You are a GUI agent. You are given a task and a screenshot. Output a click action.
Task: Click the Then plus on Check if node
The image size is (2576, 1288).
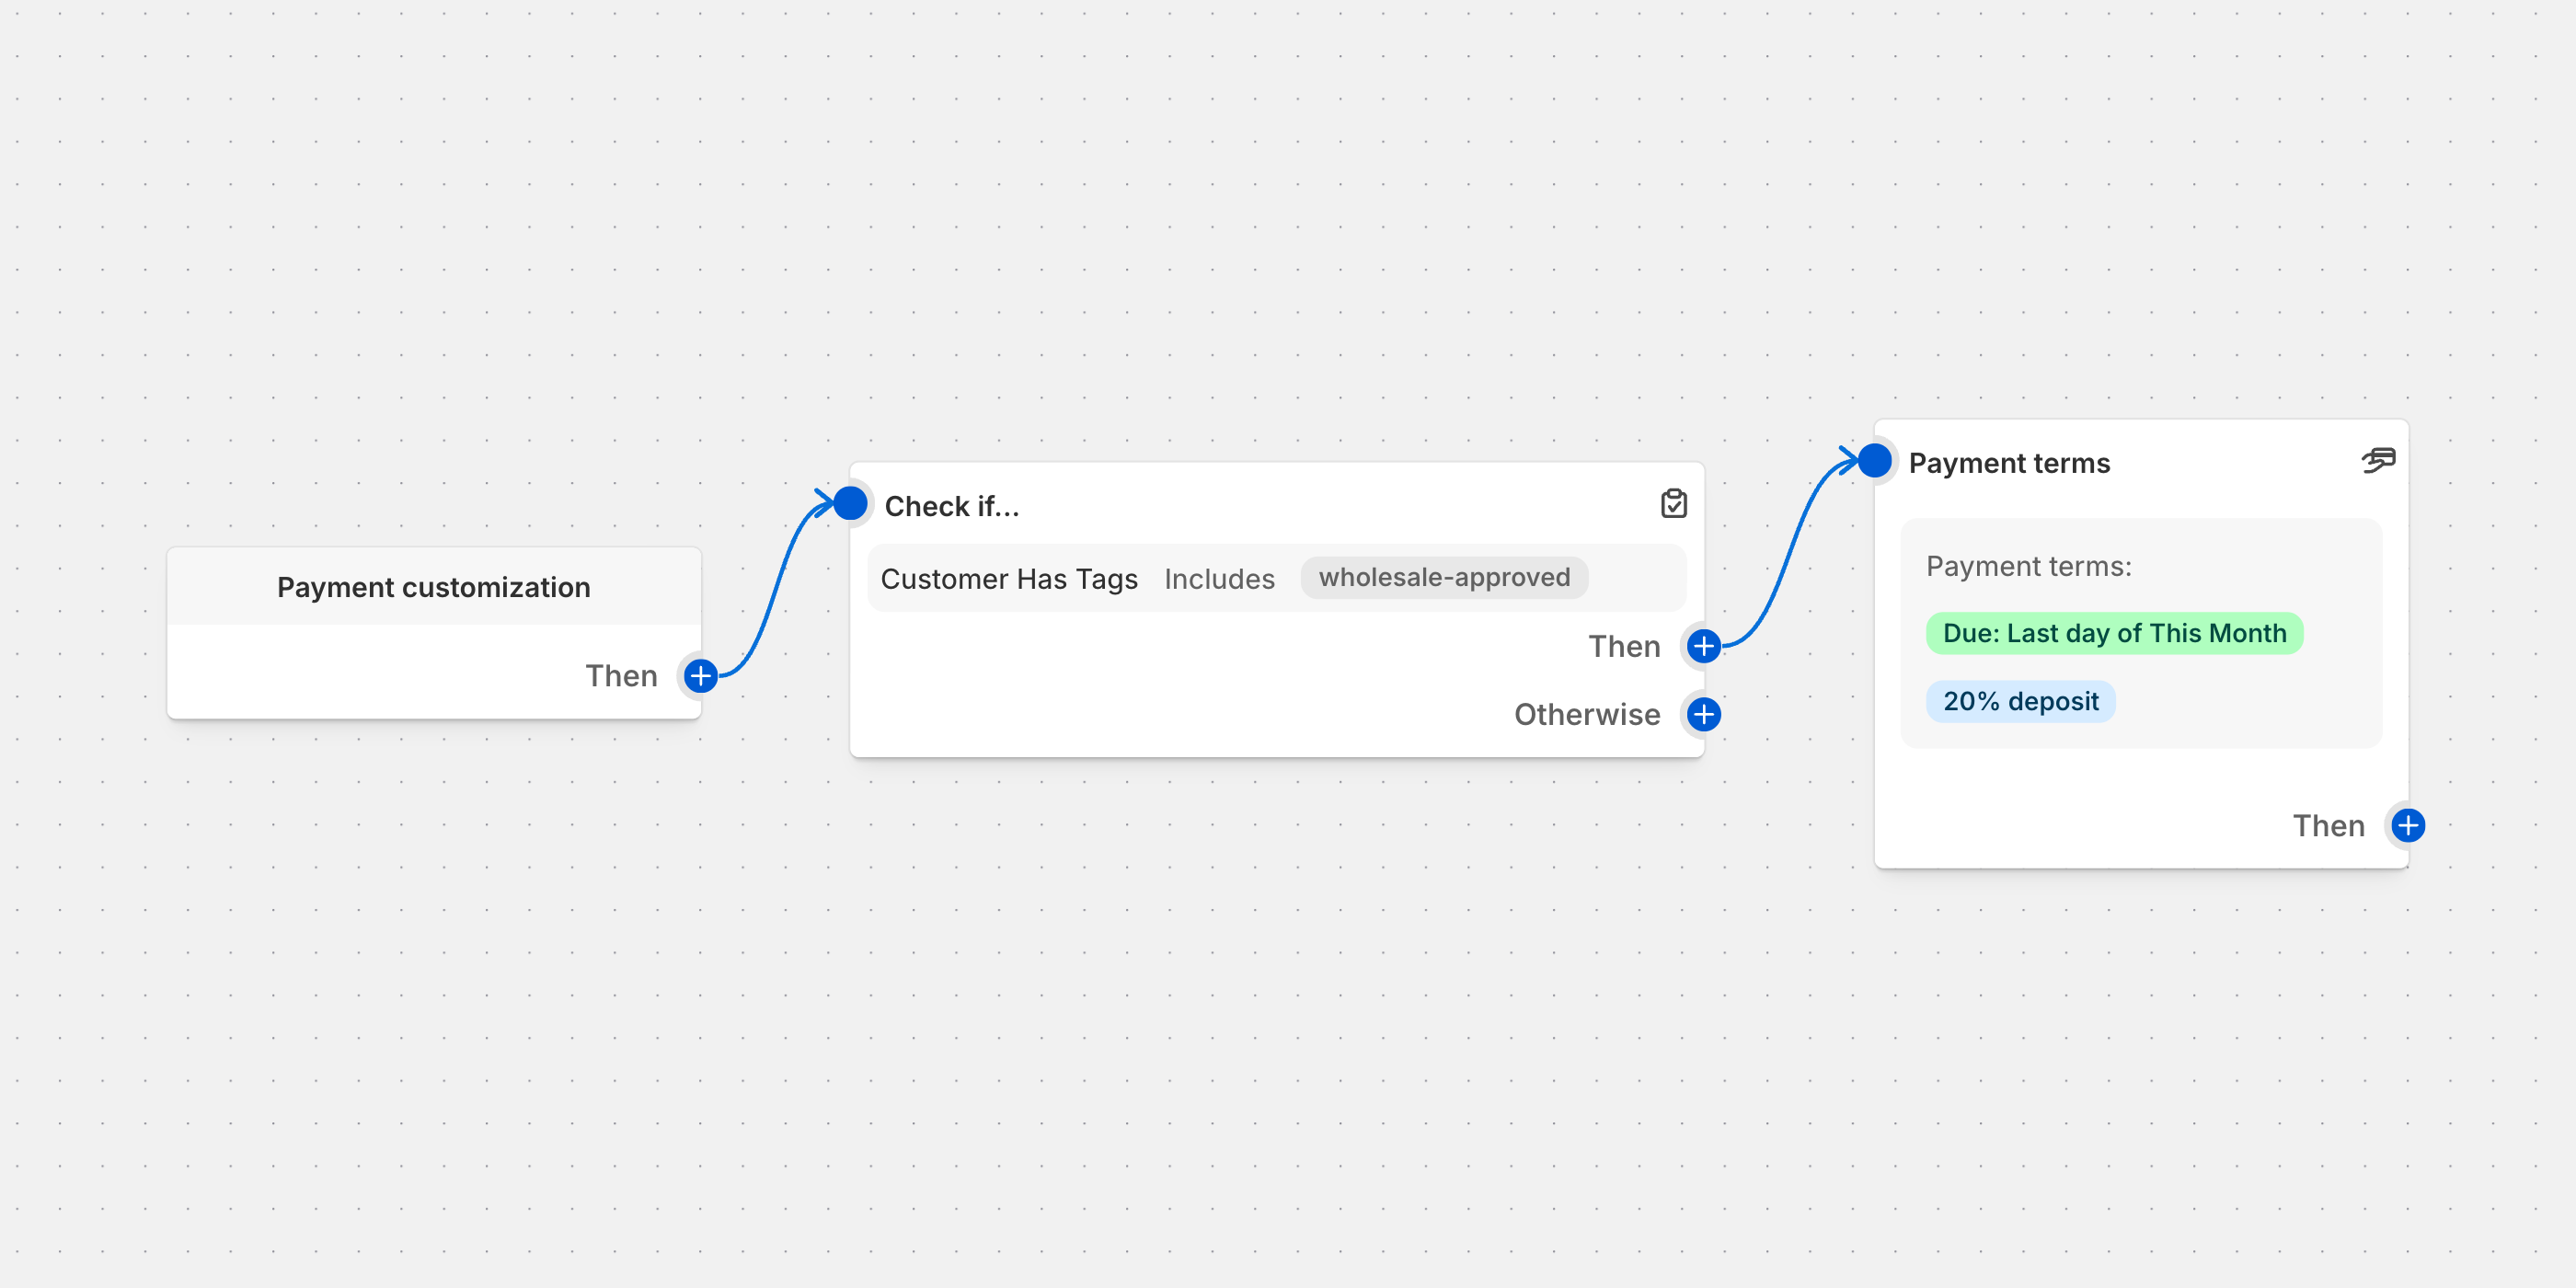pos(1704,646)
